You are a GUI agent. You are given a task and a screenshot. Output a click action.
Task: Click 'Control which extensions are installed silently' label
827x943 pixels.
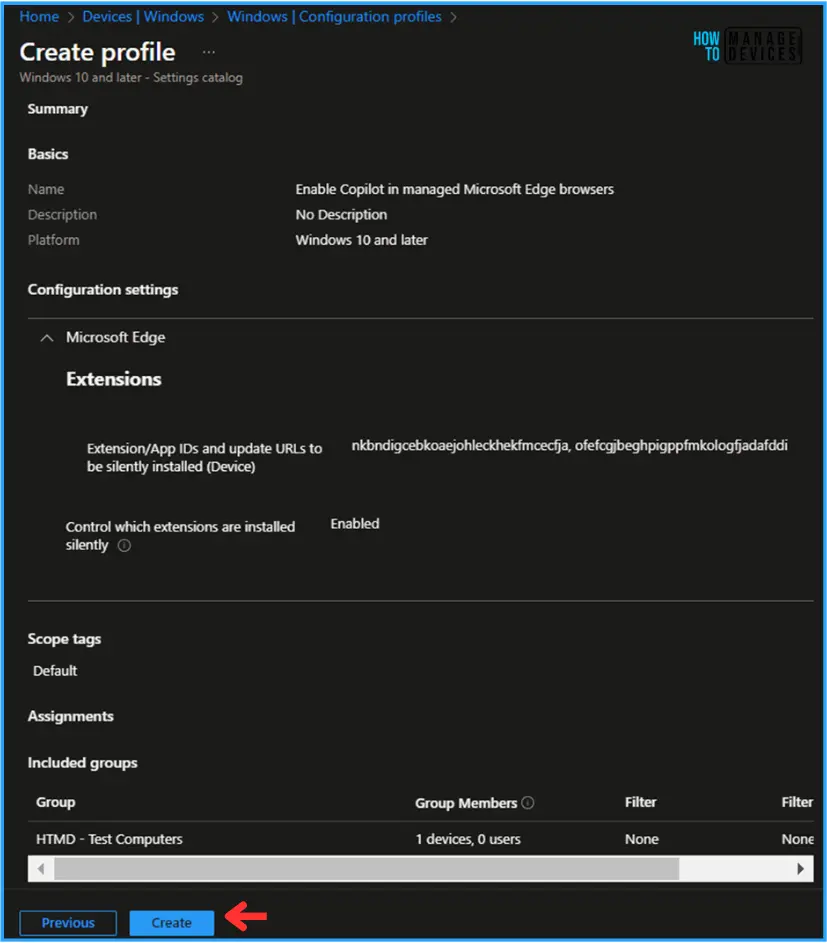[x=180, y=536]
